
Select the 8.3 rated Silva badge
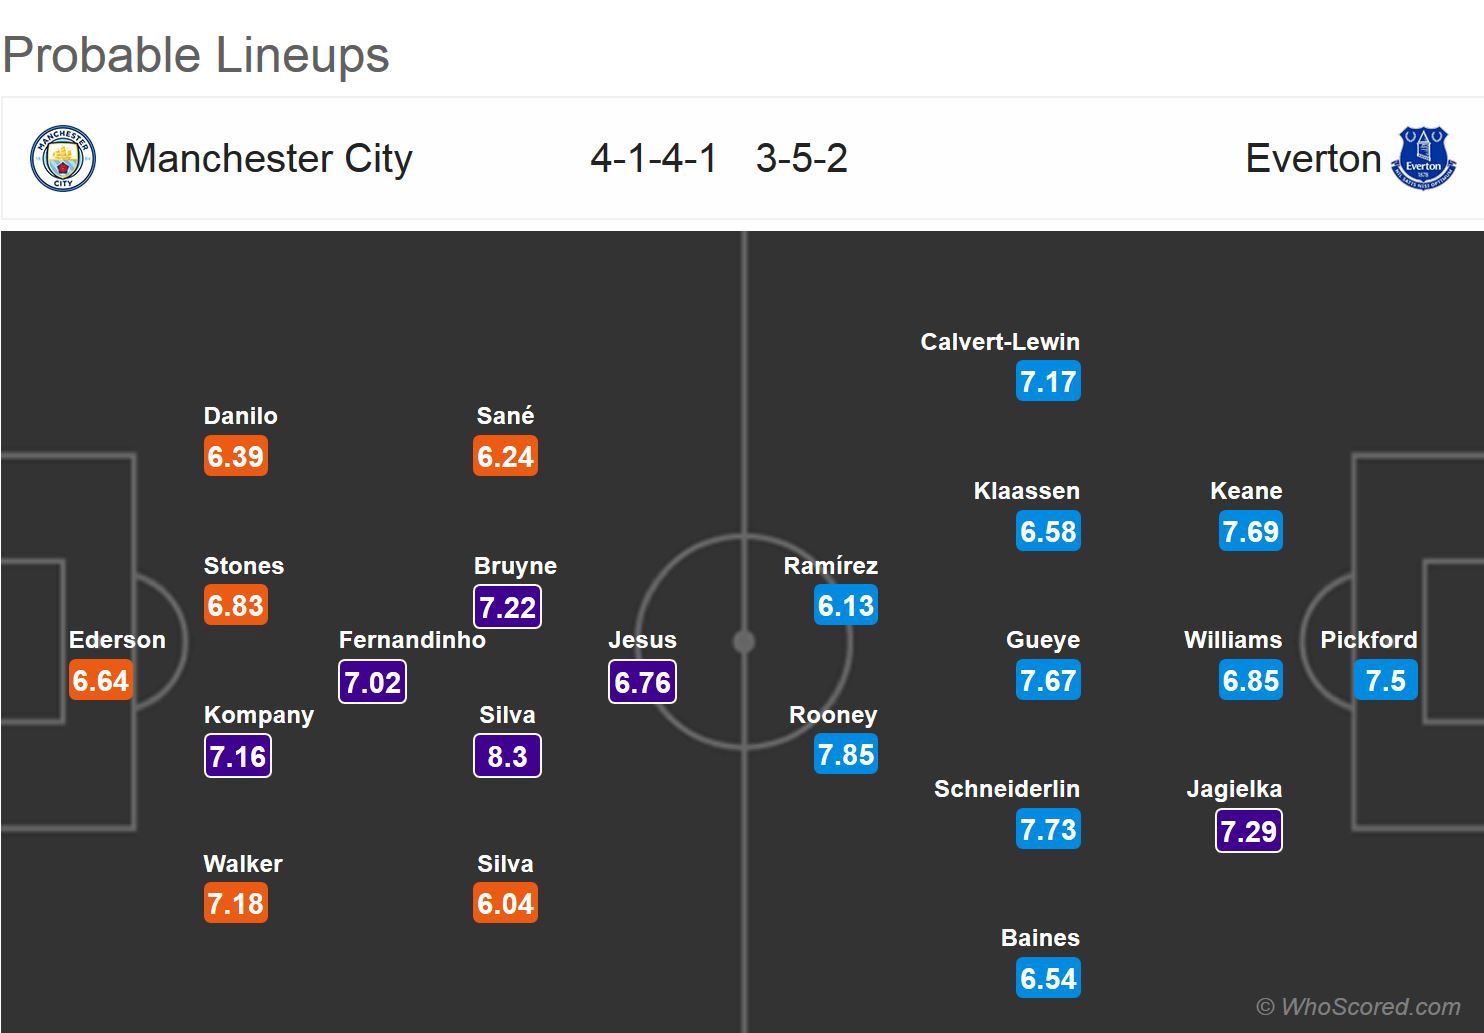point(507,756)
